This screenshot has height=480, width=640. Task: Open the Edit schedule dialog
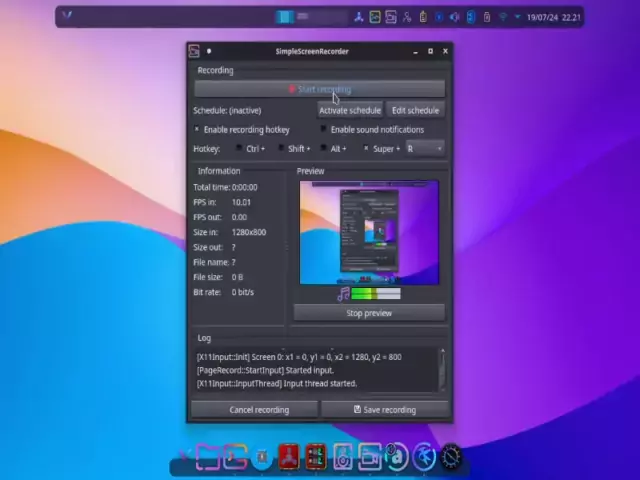415,110
